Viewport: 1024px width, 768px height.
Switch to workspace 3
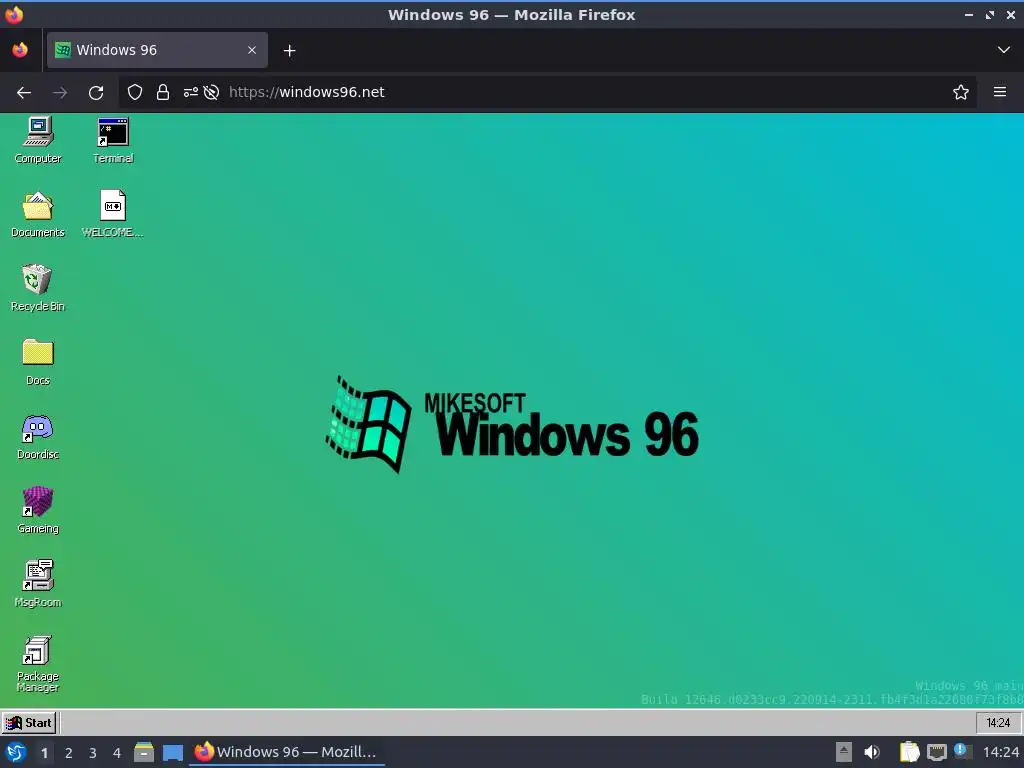tap(93, 753)
